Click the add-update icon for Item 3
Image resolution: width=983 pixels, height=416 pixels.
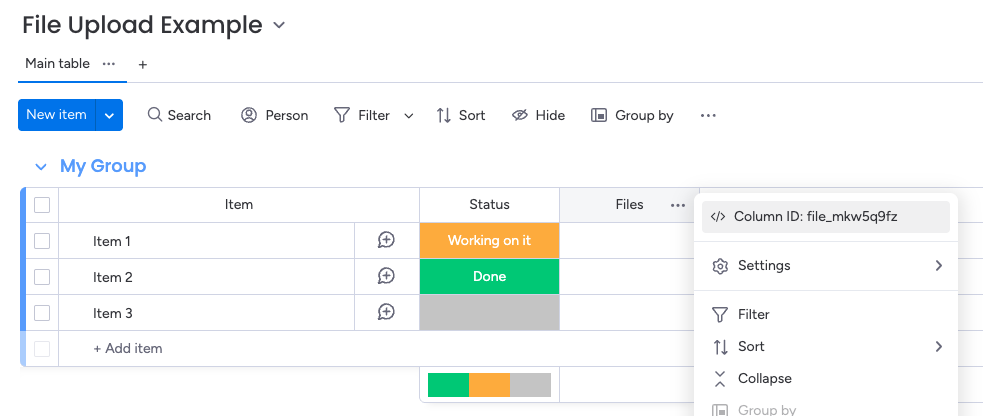386,312
